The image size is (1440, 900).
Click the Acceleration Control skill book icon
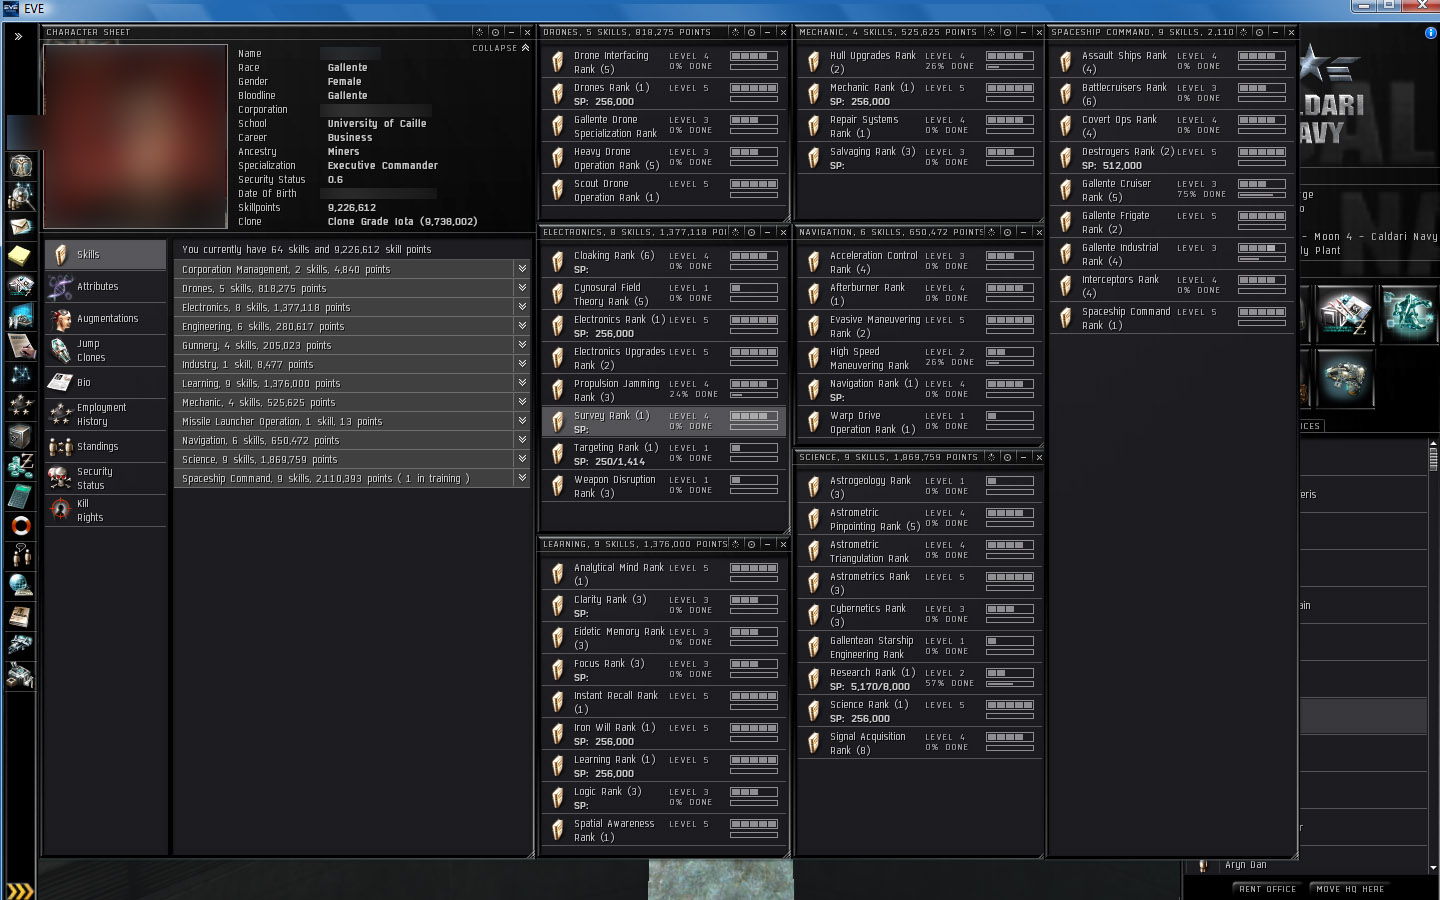[x=814, y=262]
